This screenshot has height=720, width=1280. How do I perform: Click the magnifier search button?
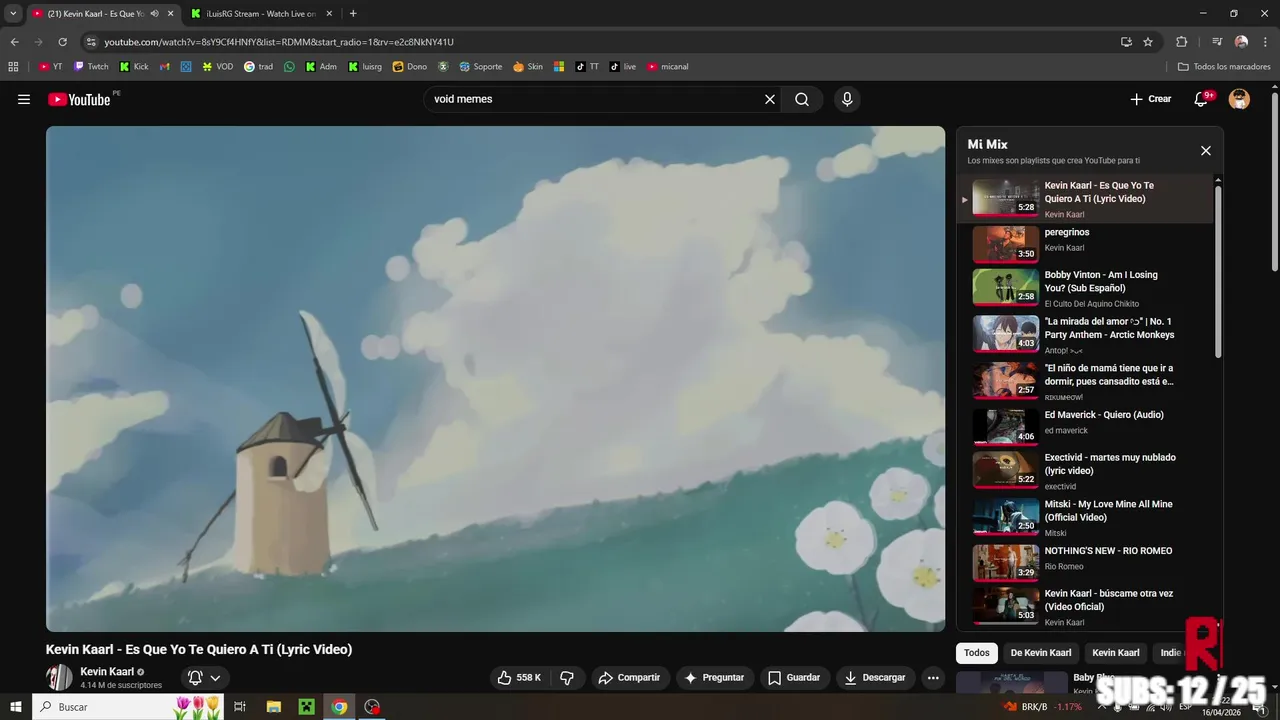[x=802, y=99]
